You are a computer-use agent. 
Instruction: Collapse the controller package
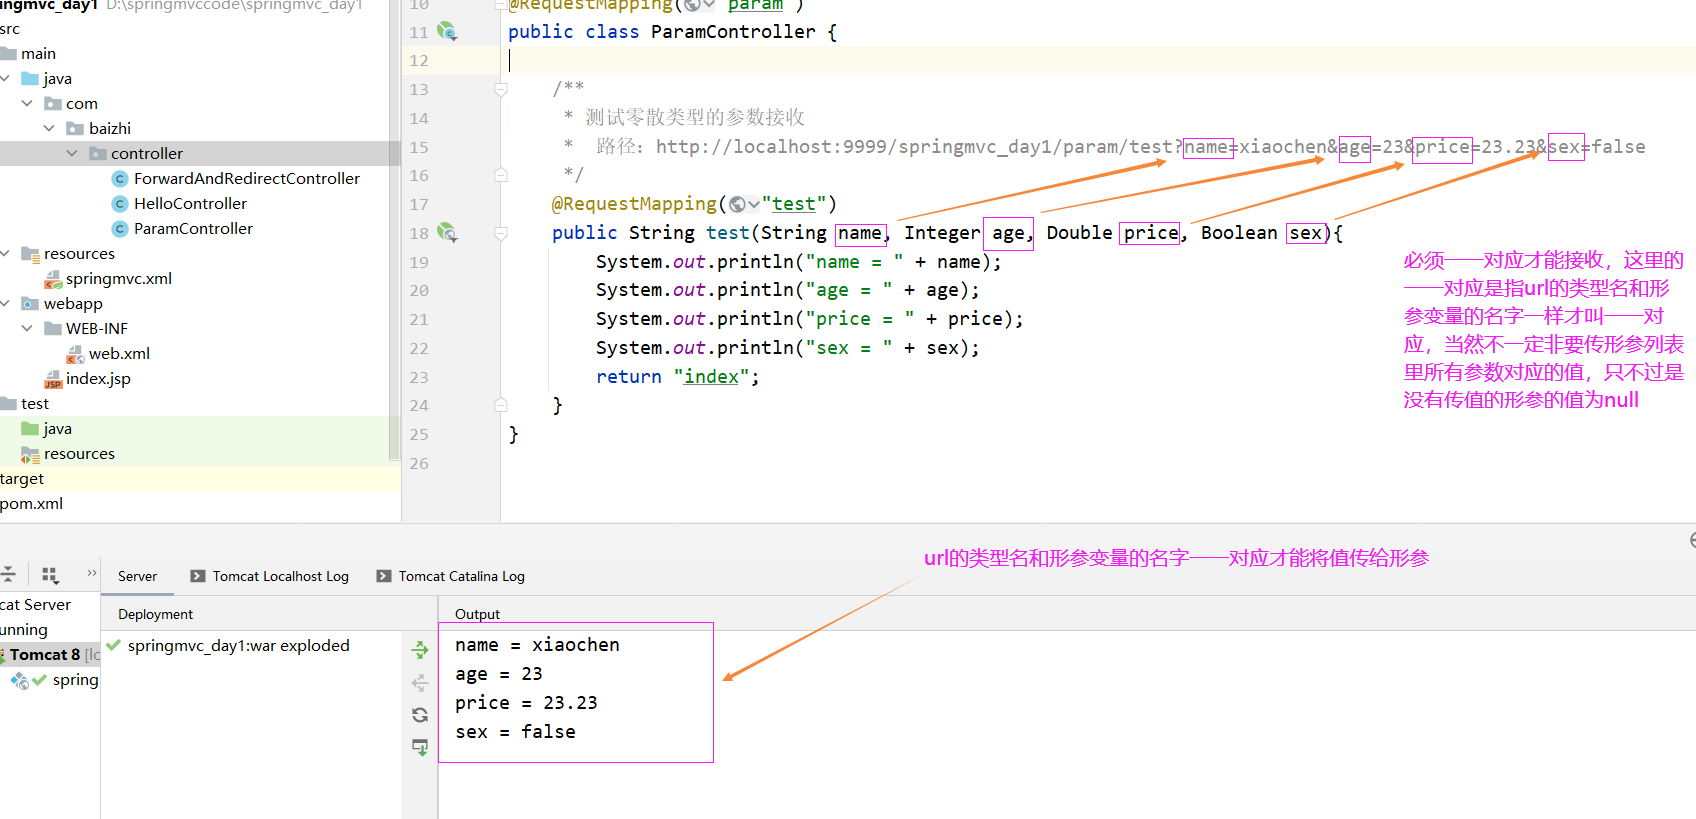click(x=72, y=153)
